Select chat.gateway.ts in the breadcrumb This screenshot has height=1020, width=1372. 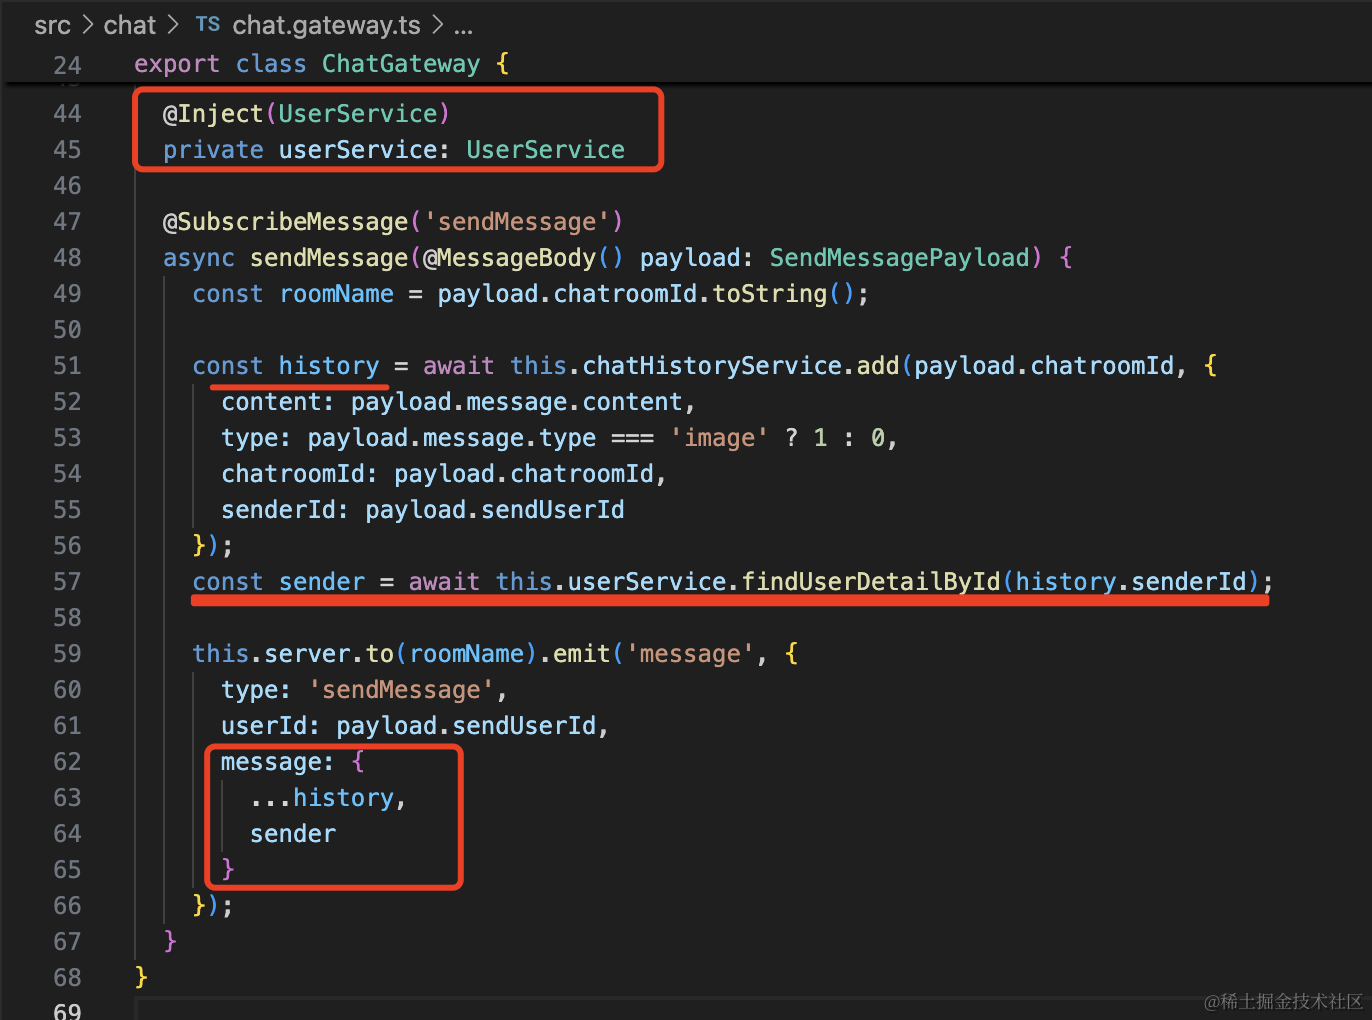pos(326,25)
